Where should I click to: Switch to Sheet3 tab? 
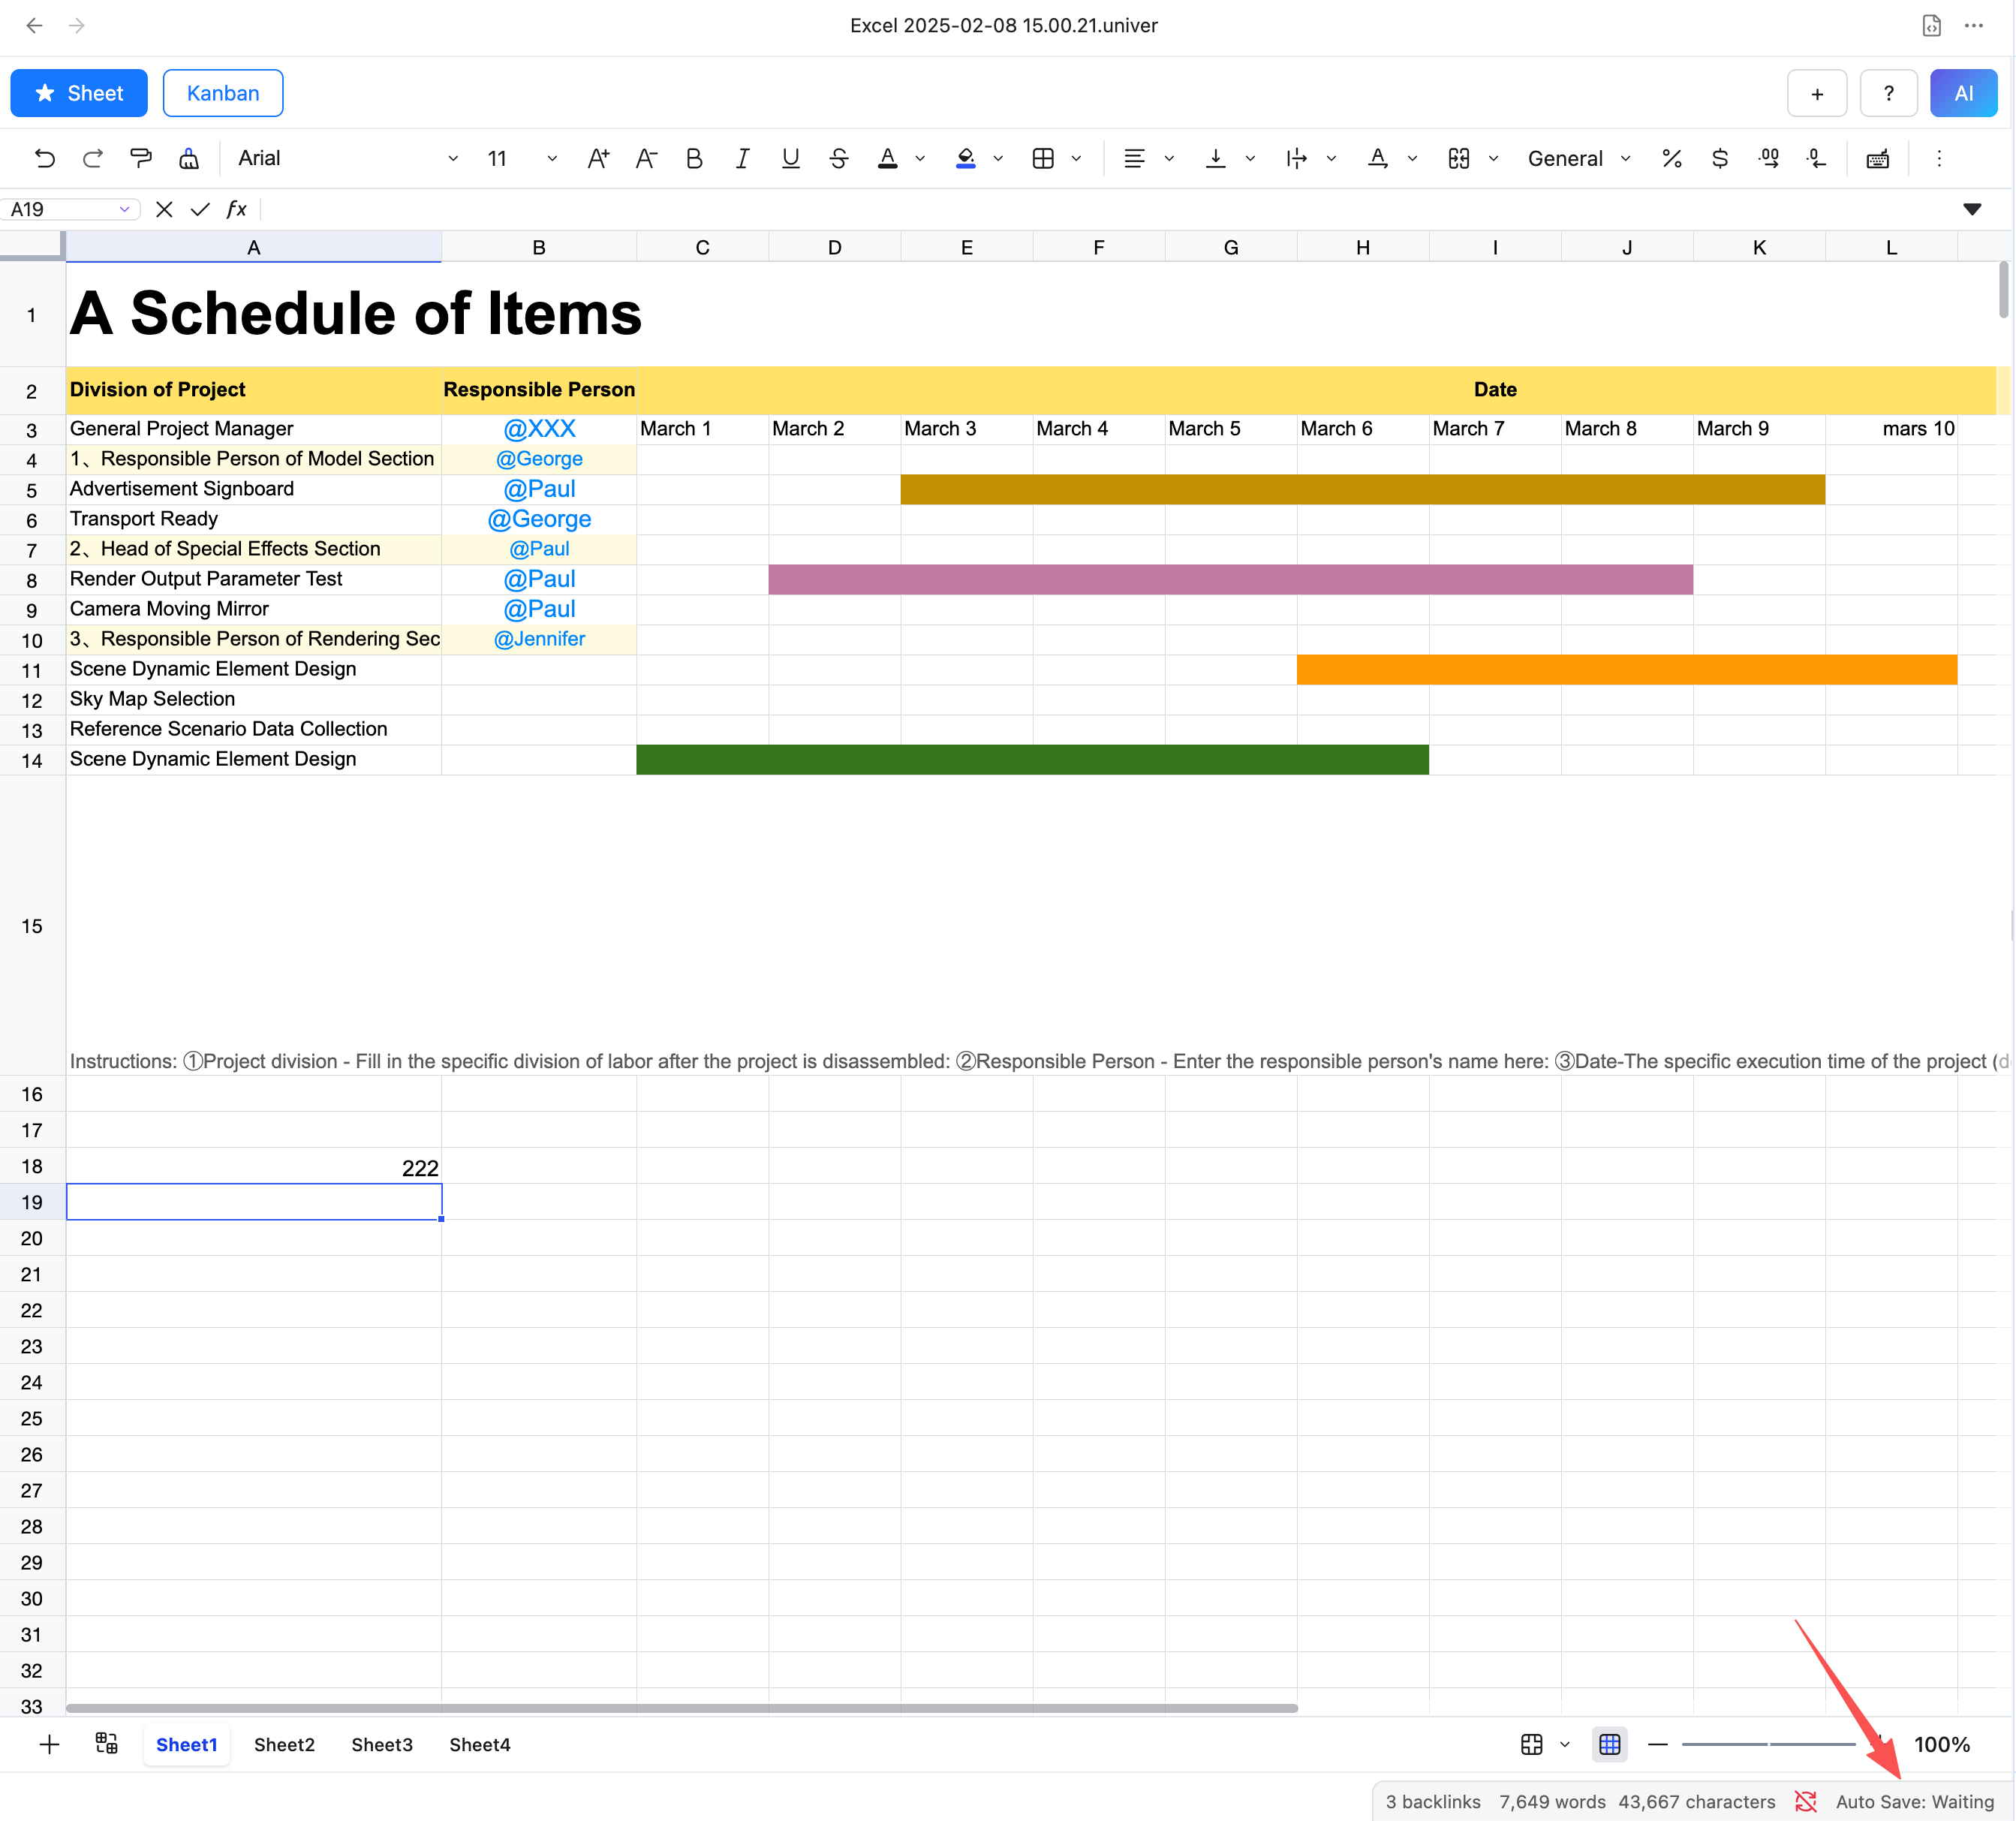click(x=381, y=1744)
